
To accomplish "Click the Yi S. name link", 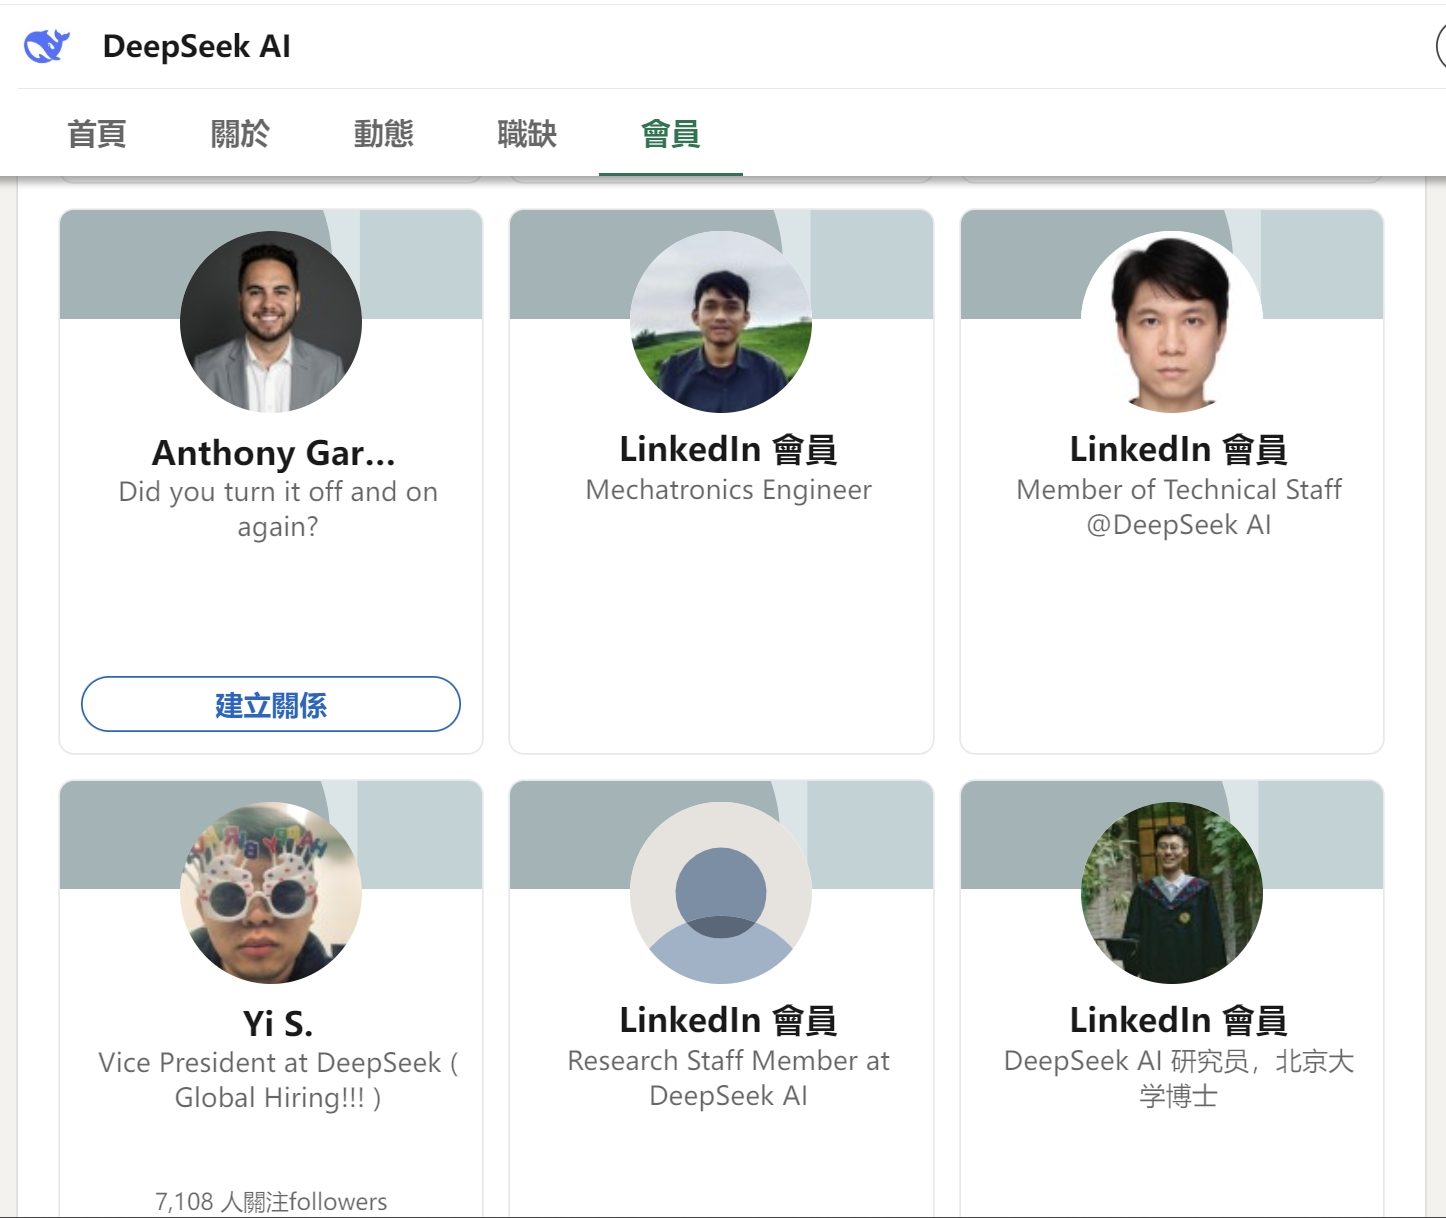I will coord(277,1024).
